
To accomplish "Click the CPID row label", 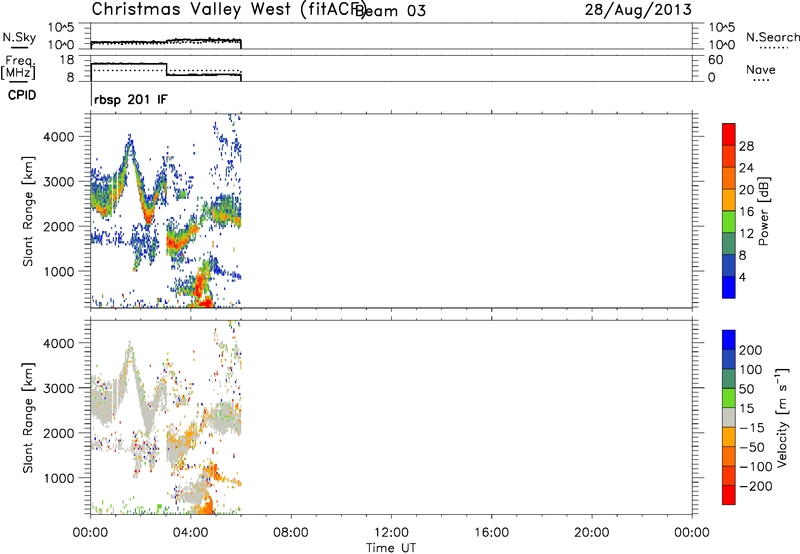I will pos(22,95).
